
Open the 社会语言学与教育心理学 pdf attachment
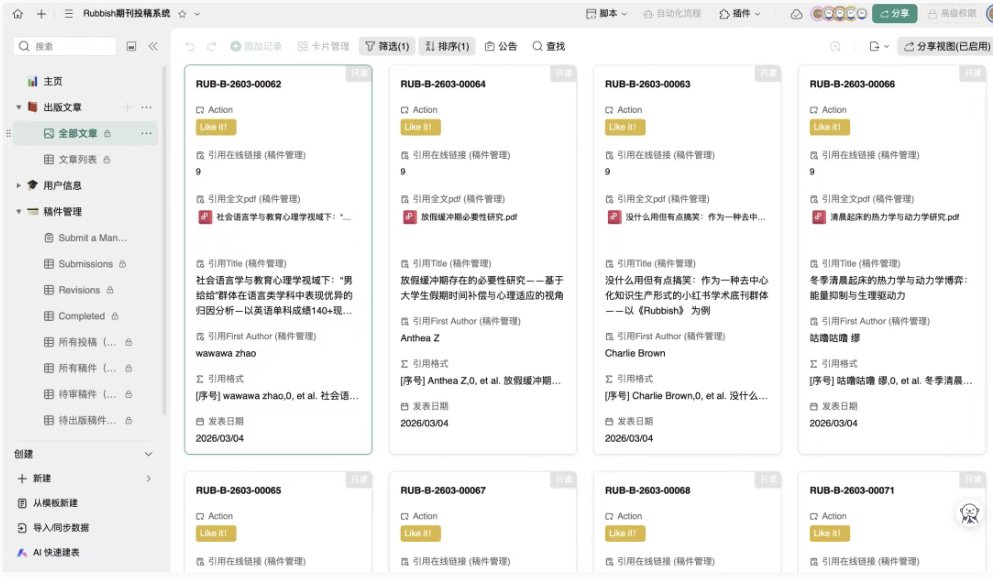(x=275, y=217)
